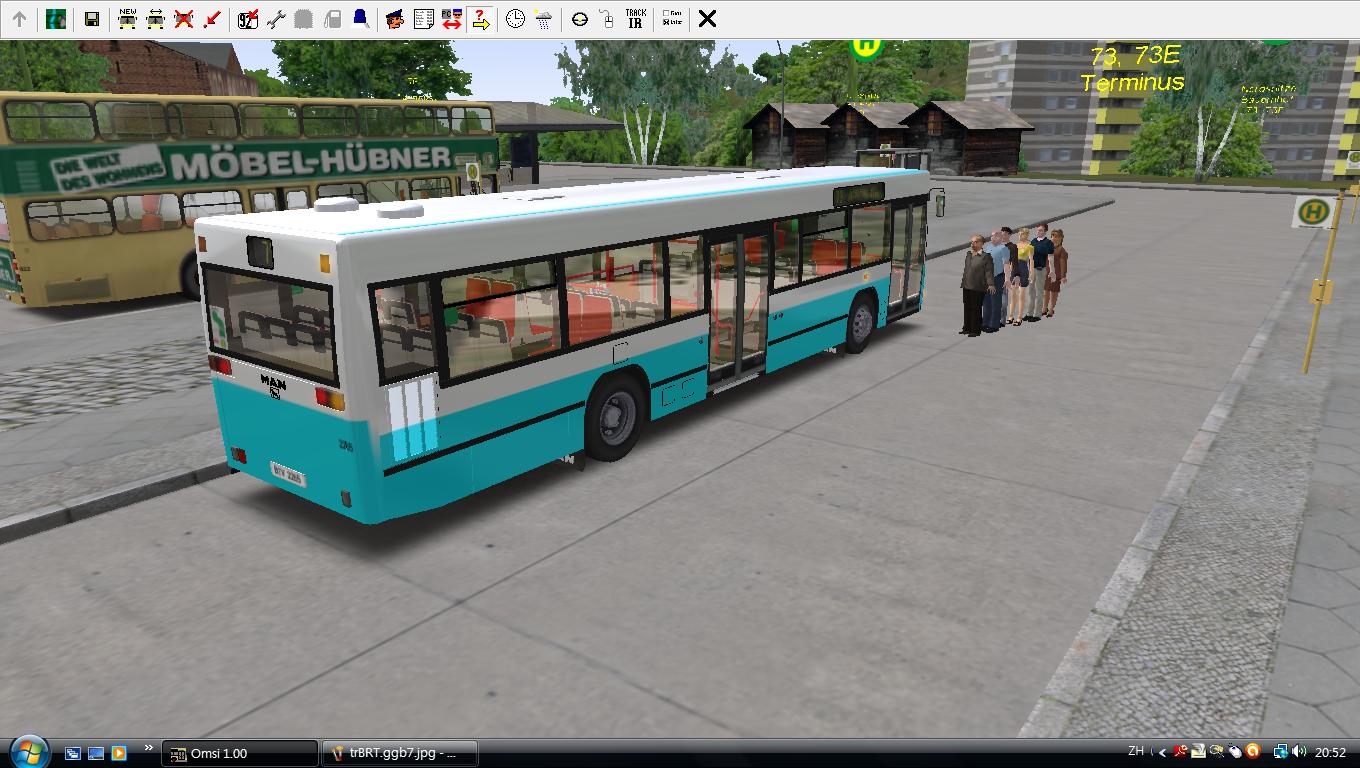Save the situation with the floppy disk icon
This screenshot has height=768, width=1360.
click(91, 19)
